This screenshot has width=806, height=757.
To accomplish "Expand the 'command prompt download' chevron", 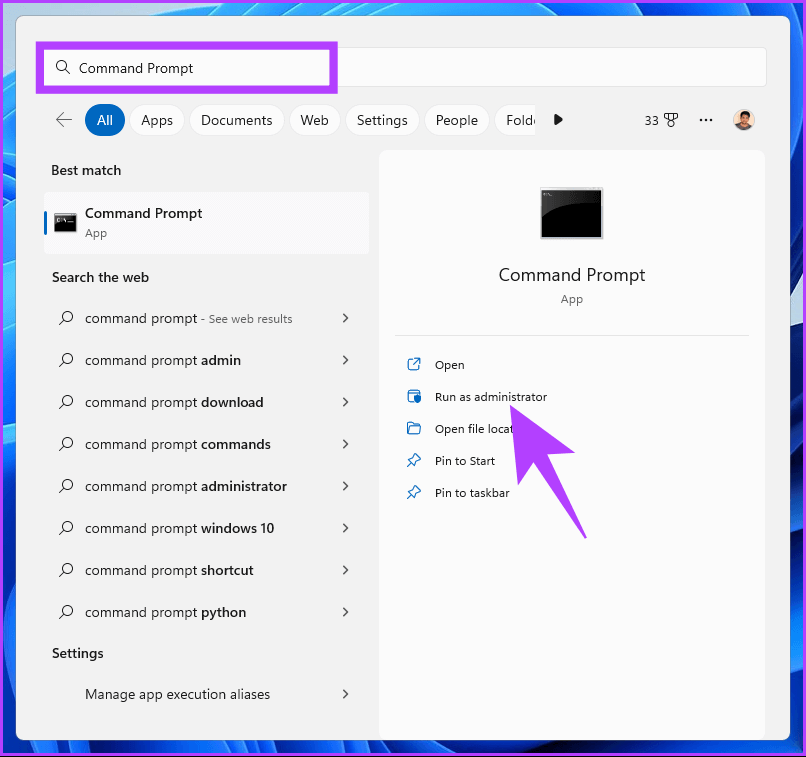I will (x=345, y=402).
